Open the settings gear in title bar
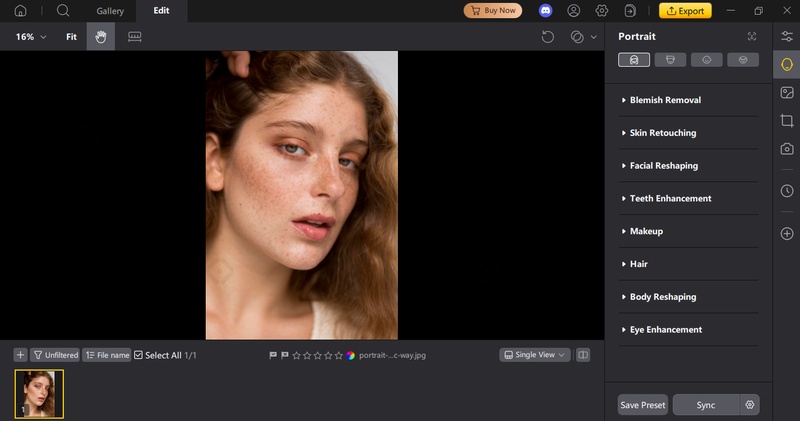 click(602, 11)
